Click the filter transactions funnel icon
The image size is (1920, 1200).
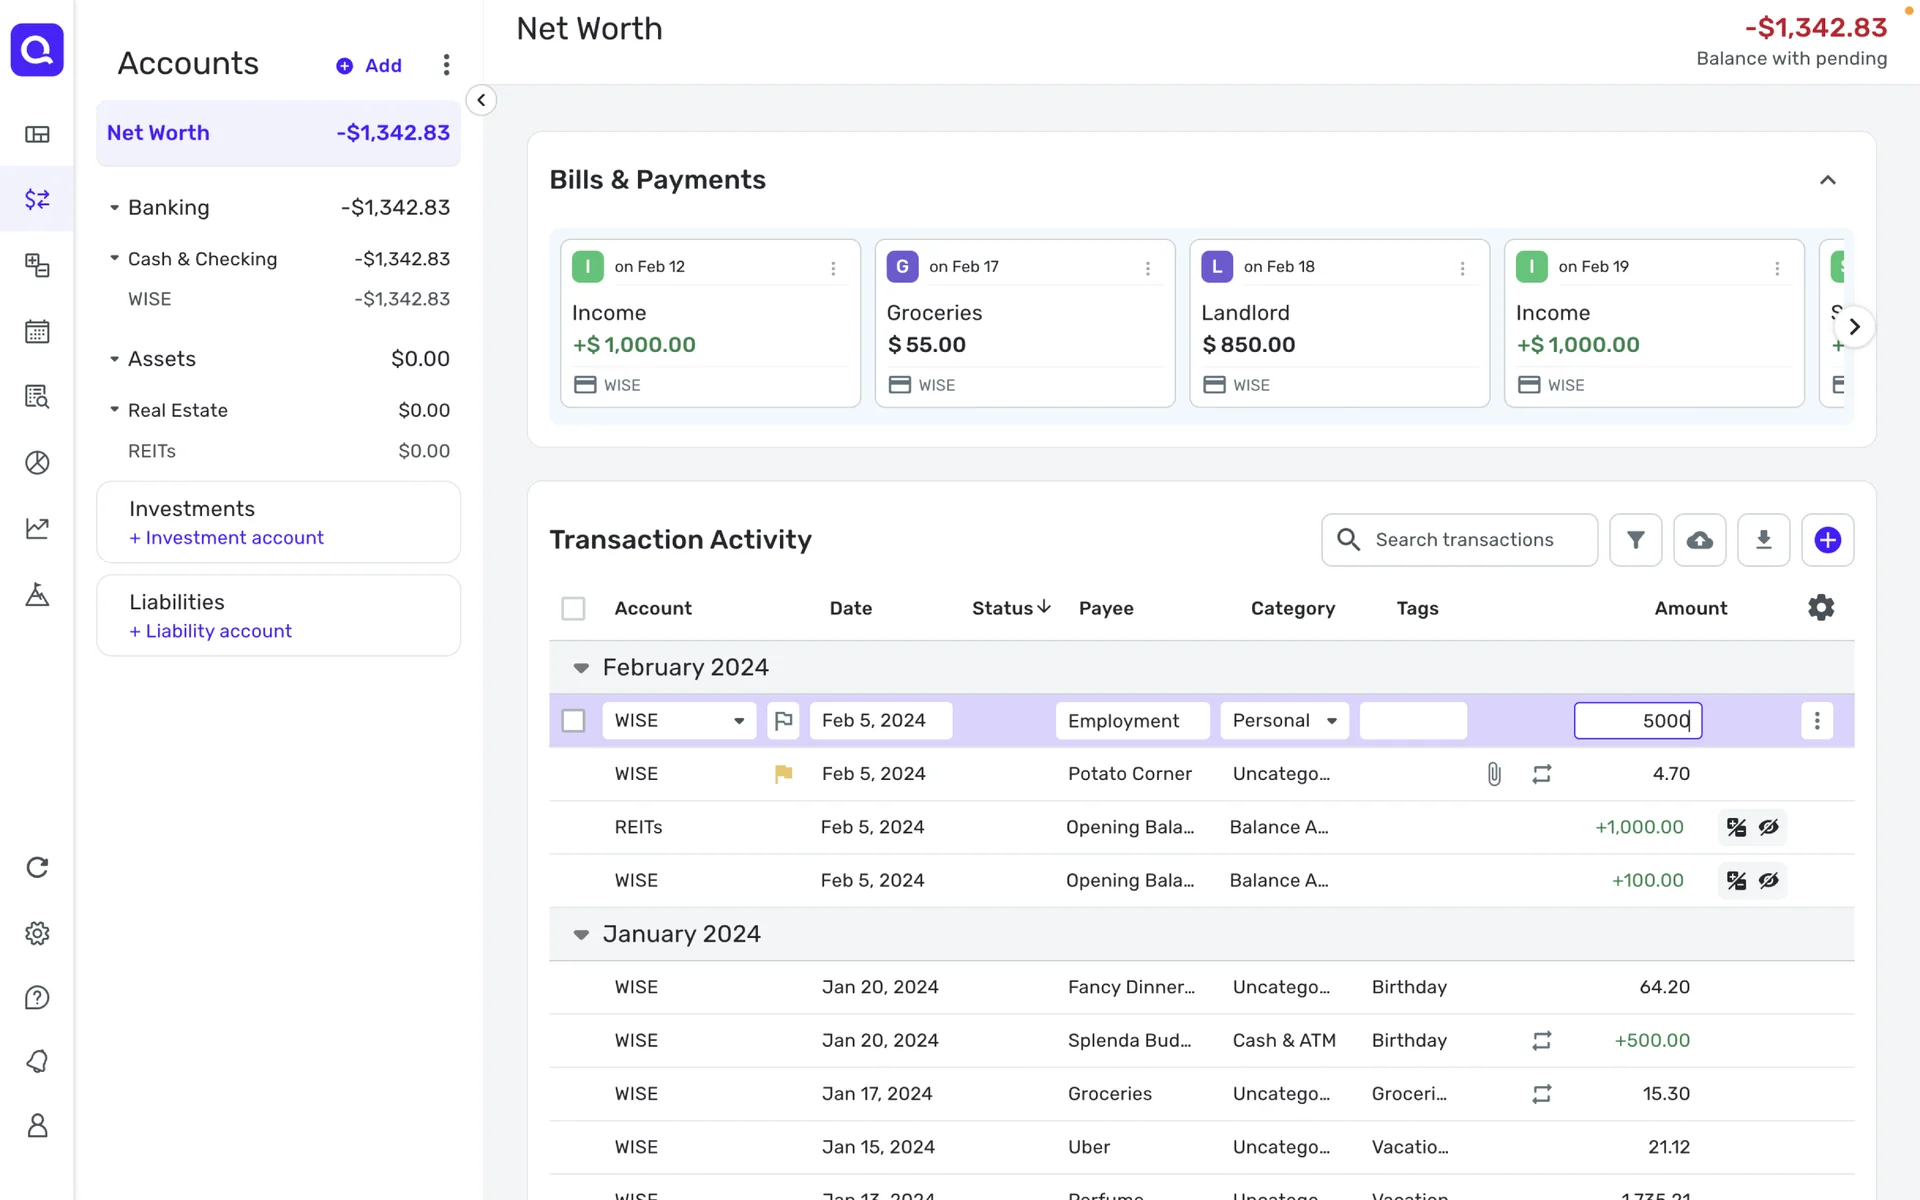click(1635, 540)
